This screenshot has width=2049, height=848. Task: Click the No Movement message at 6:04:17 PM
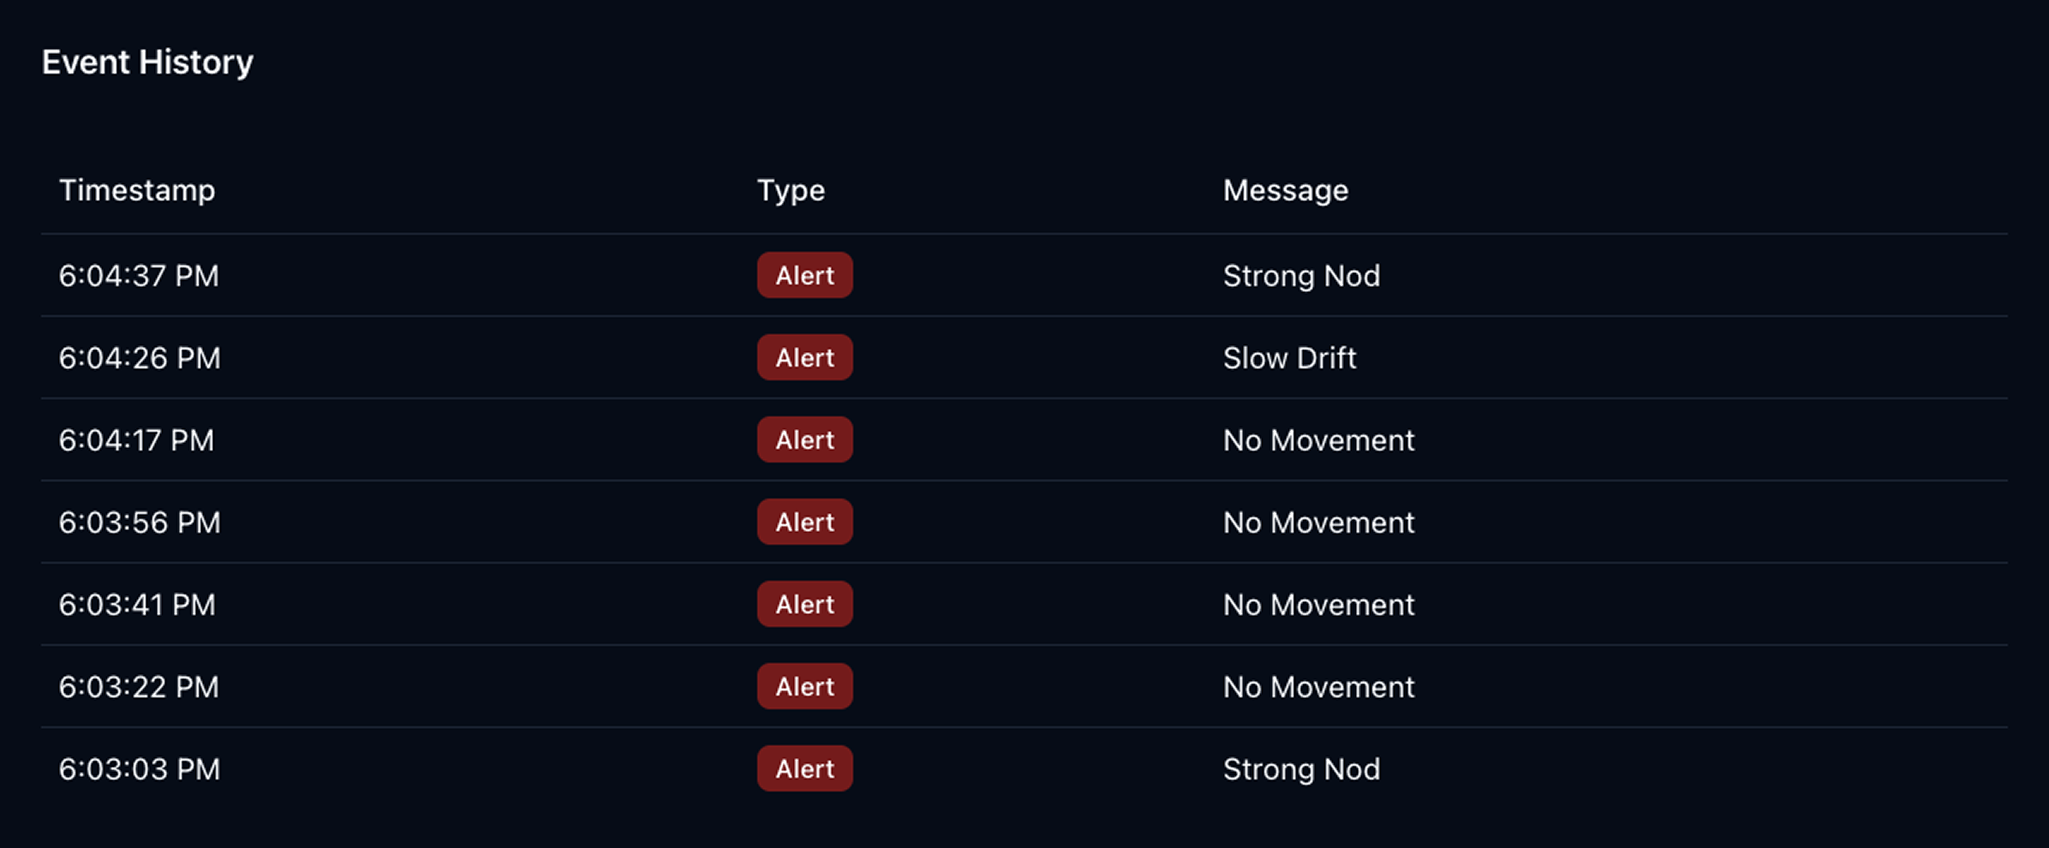(1318, 440)
